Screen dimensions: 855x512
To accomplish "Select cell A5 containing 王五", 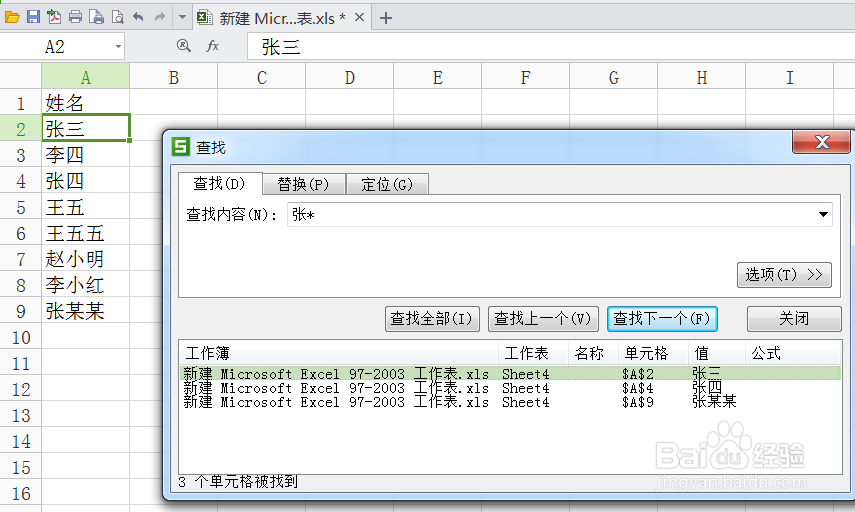I will [86, 207].
